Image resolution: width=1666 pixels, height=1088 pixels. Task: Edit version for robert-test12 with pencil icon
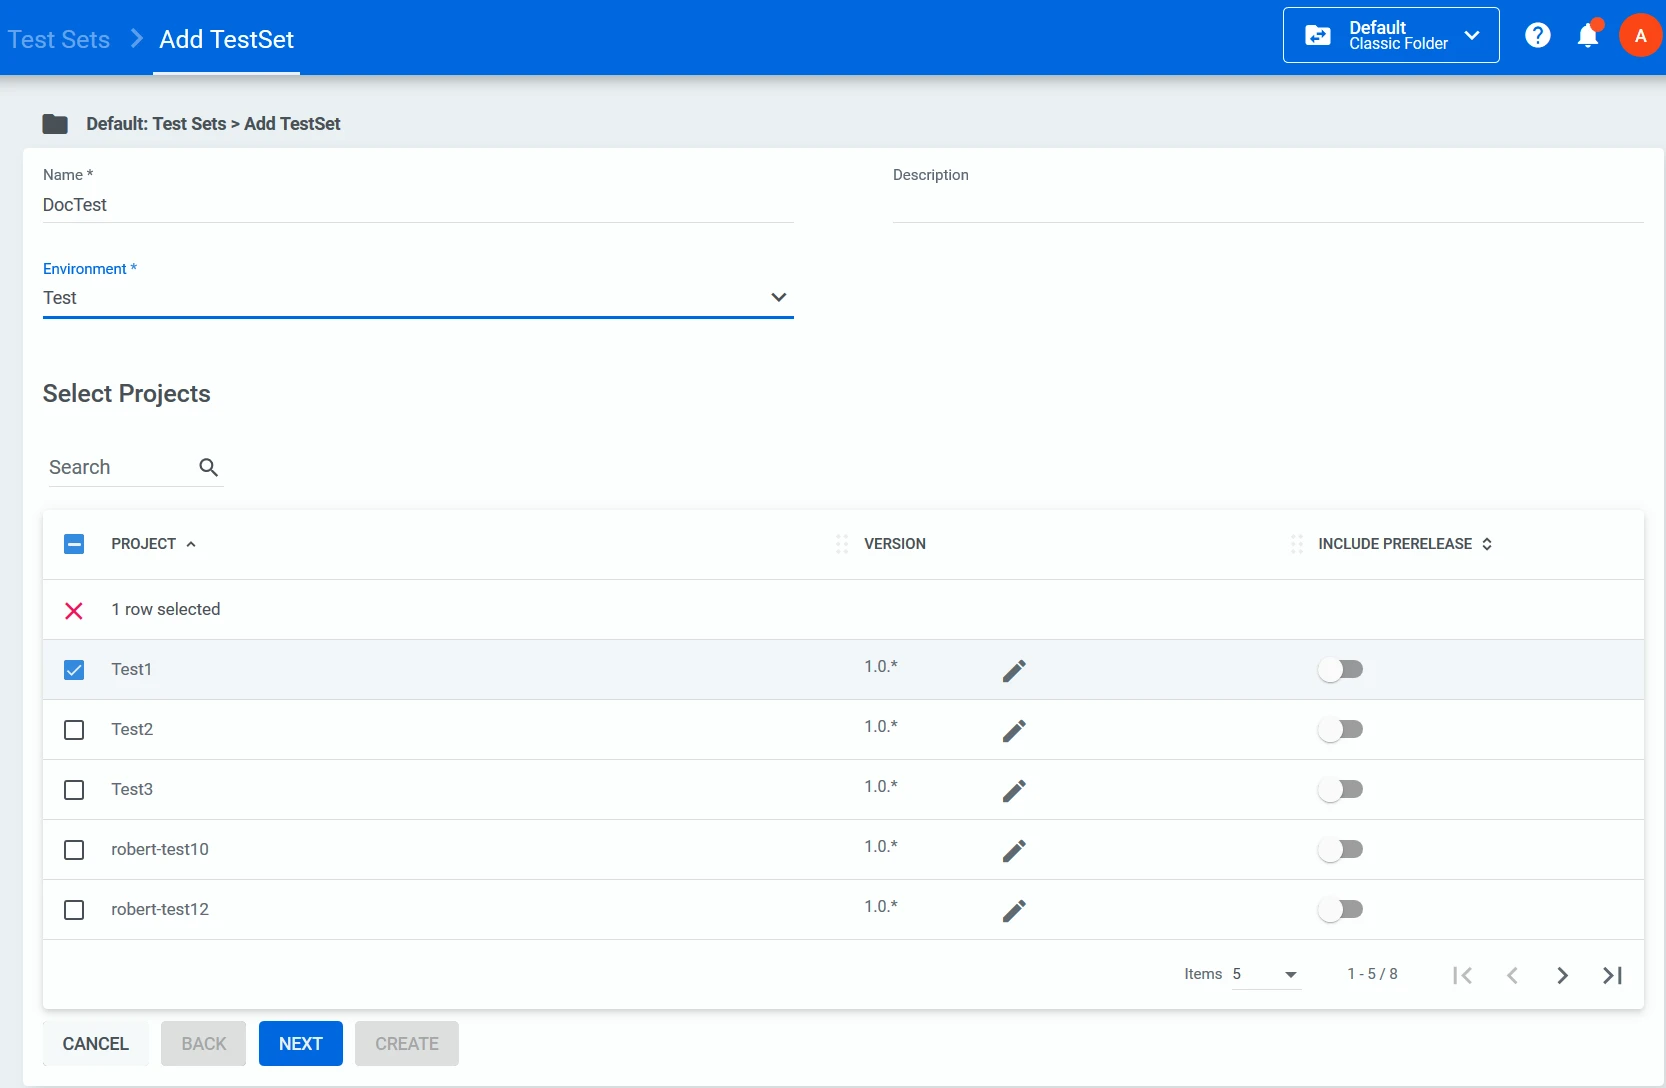1014,910
